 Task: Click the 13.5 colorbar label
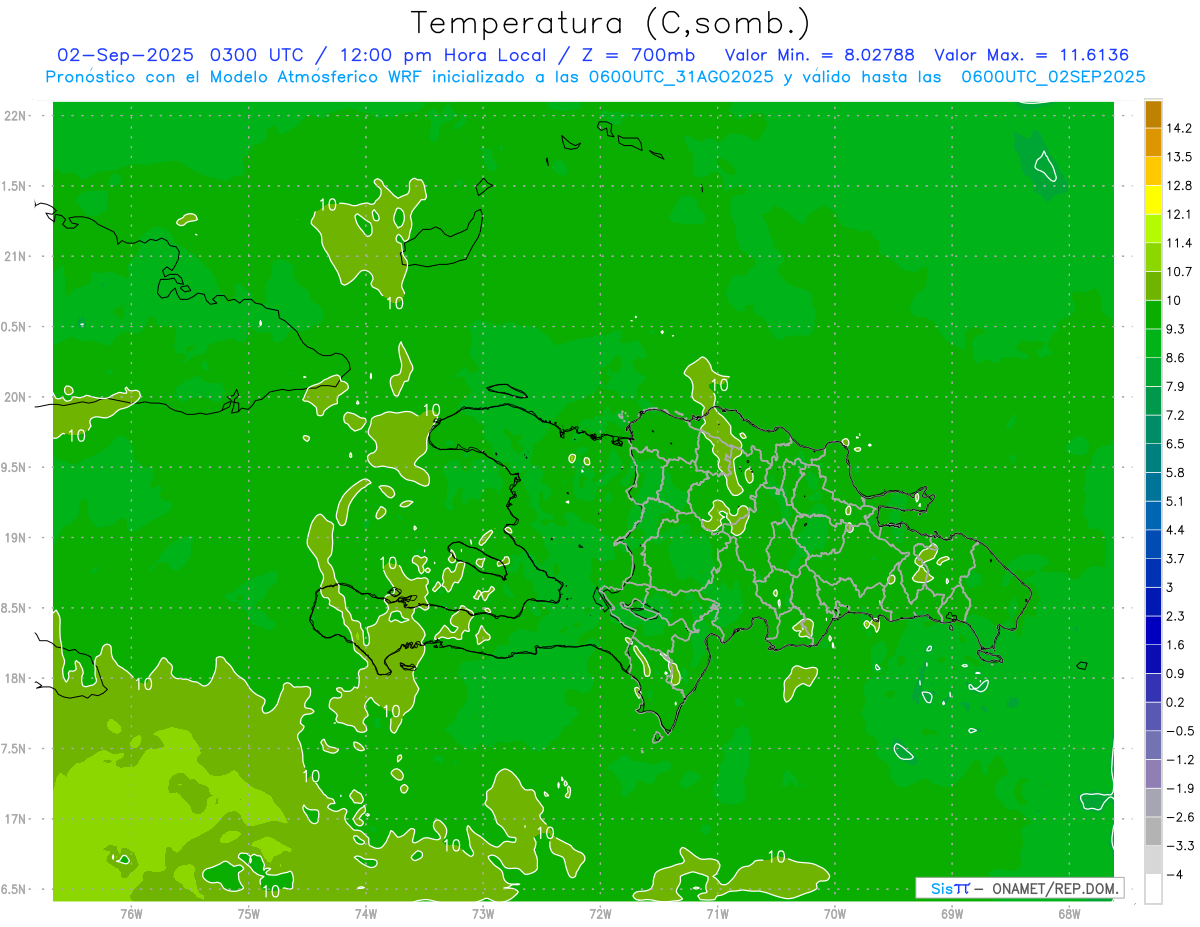click(x=1181, y=157)
